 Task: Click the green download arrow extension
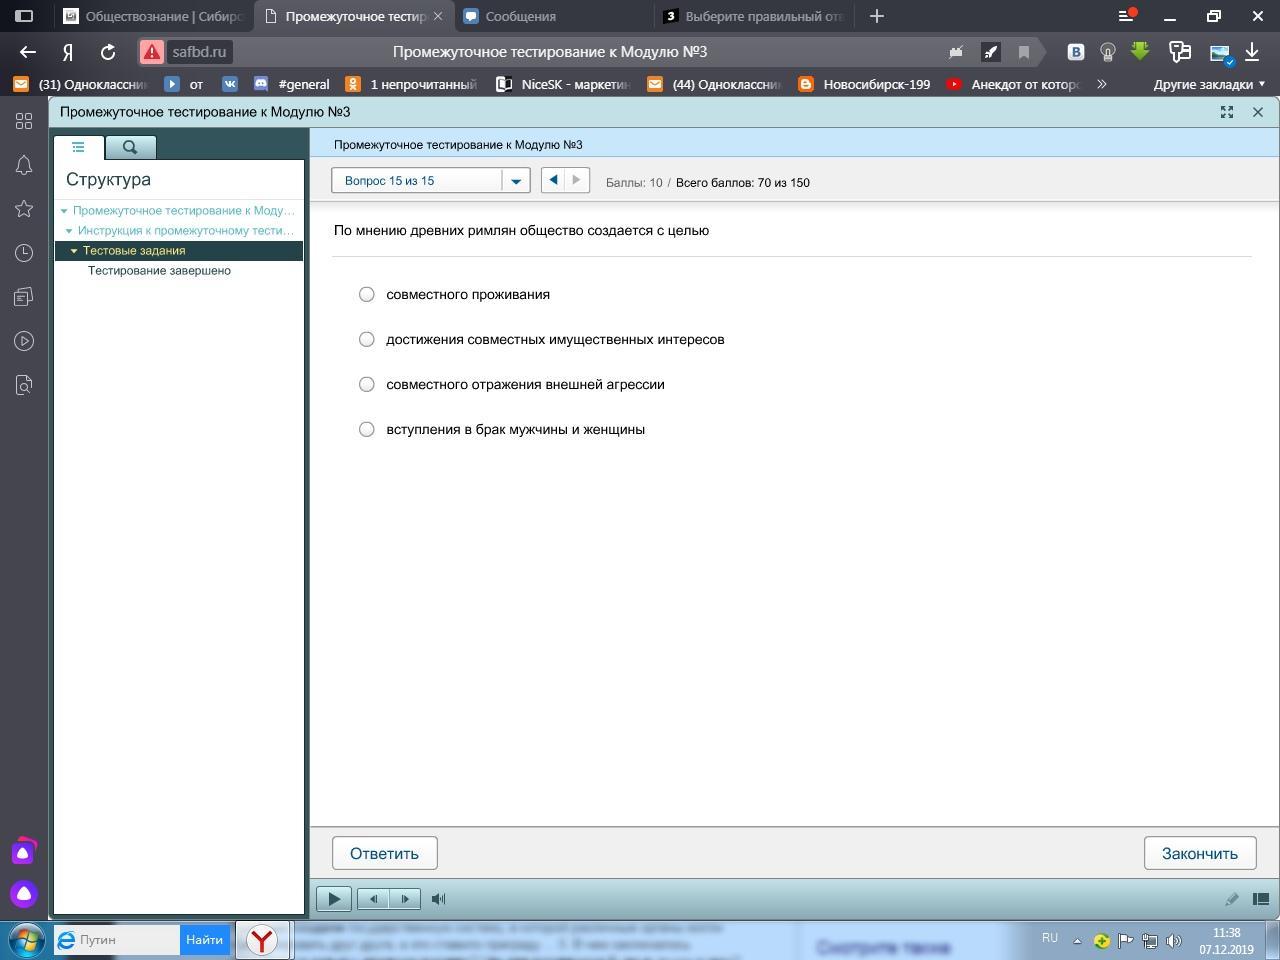1139,51
